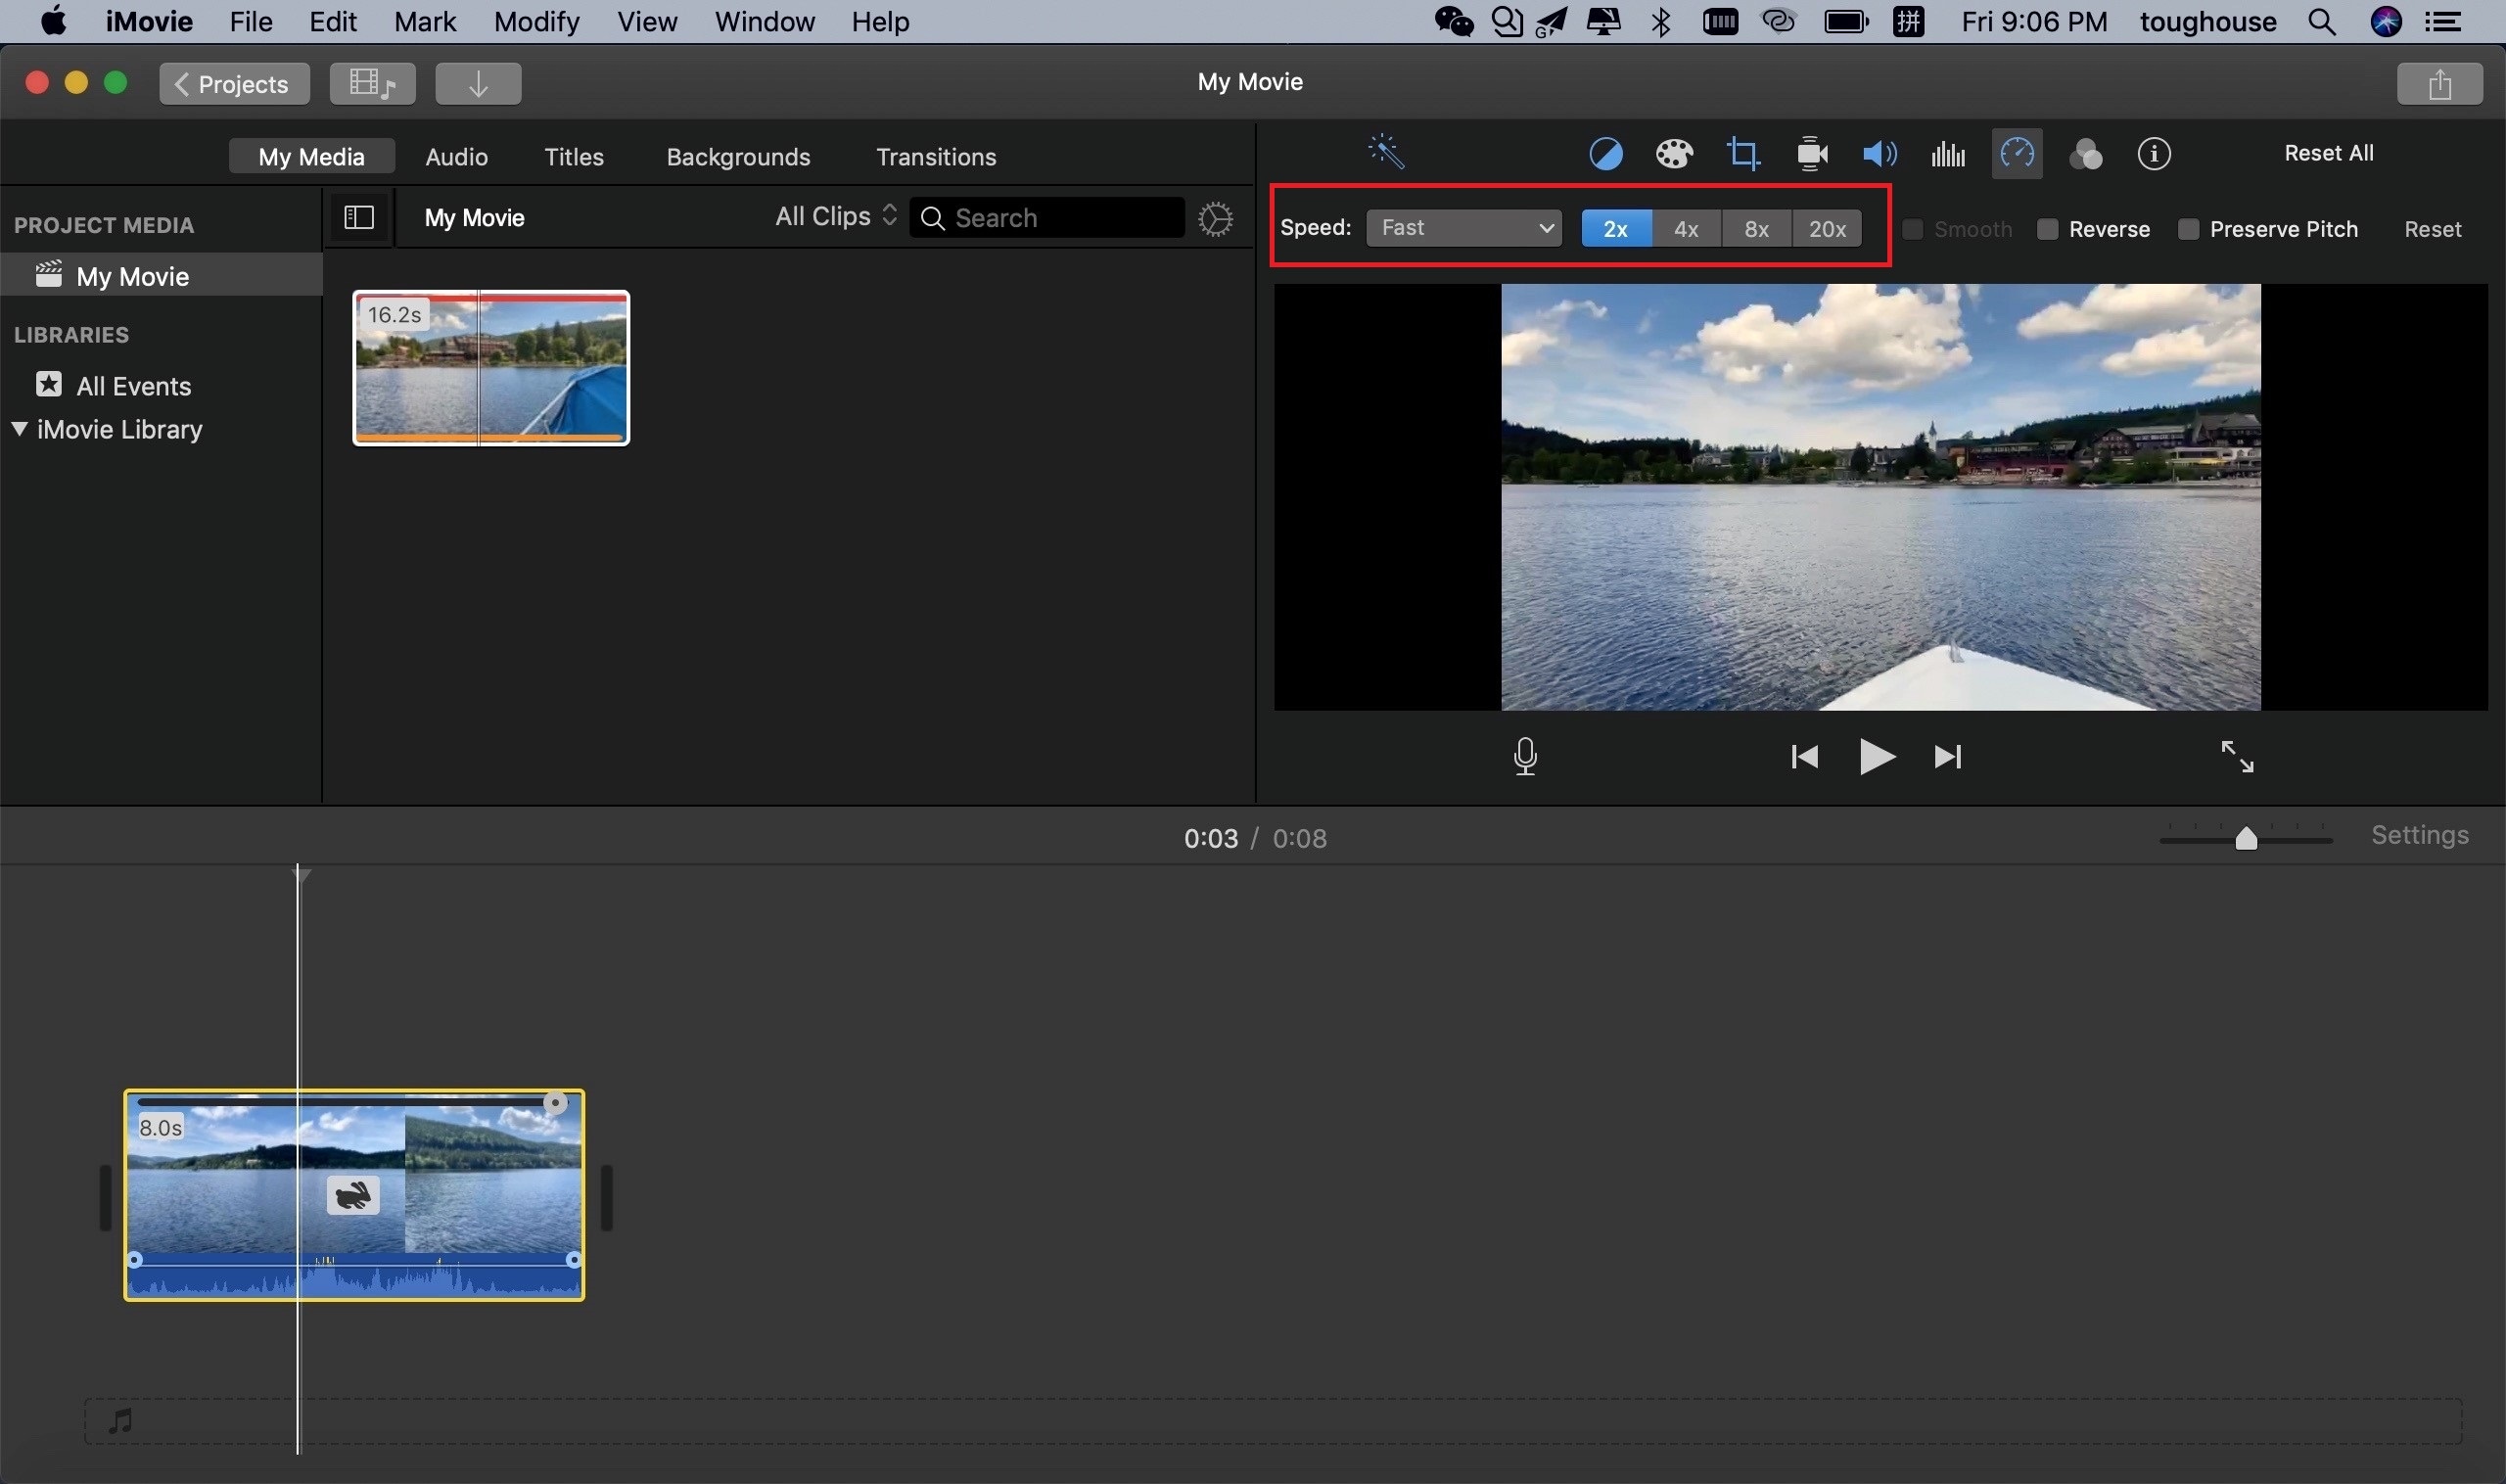Drag the timeline zoom slider
2506x1484 pixels.
(x=2245, y=836)
